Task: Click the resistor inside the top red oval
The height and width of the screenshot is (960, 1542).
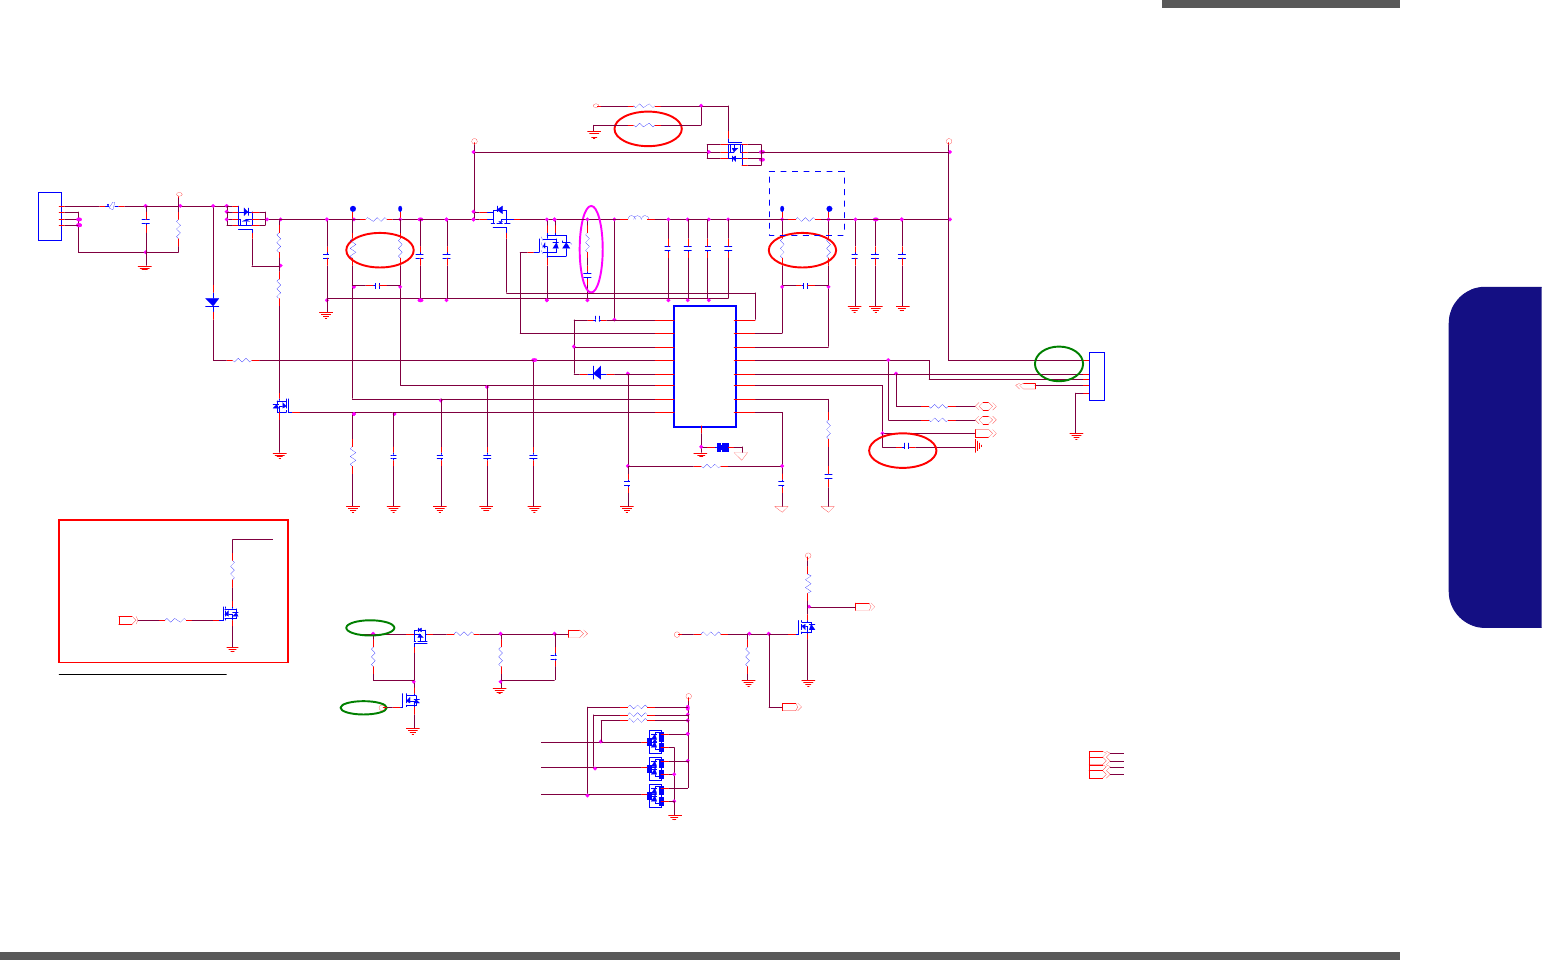Action: [x=645, y=126]
